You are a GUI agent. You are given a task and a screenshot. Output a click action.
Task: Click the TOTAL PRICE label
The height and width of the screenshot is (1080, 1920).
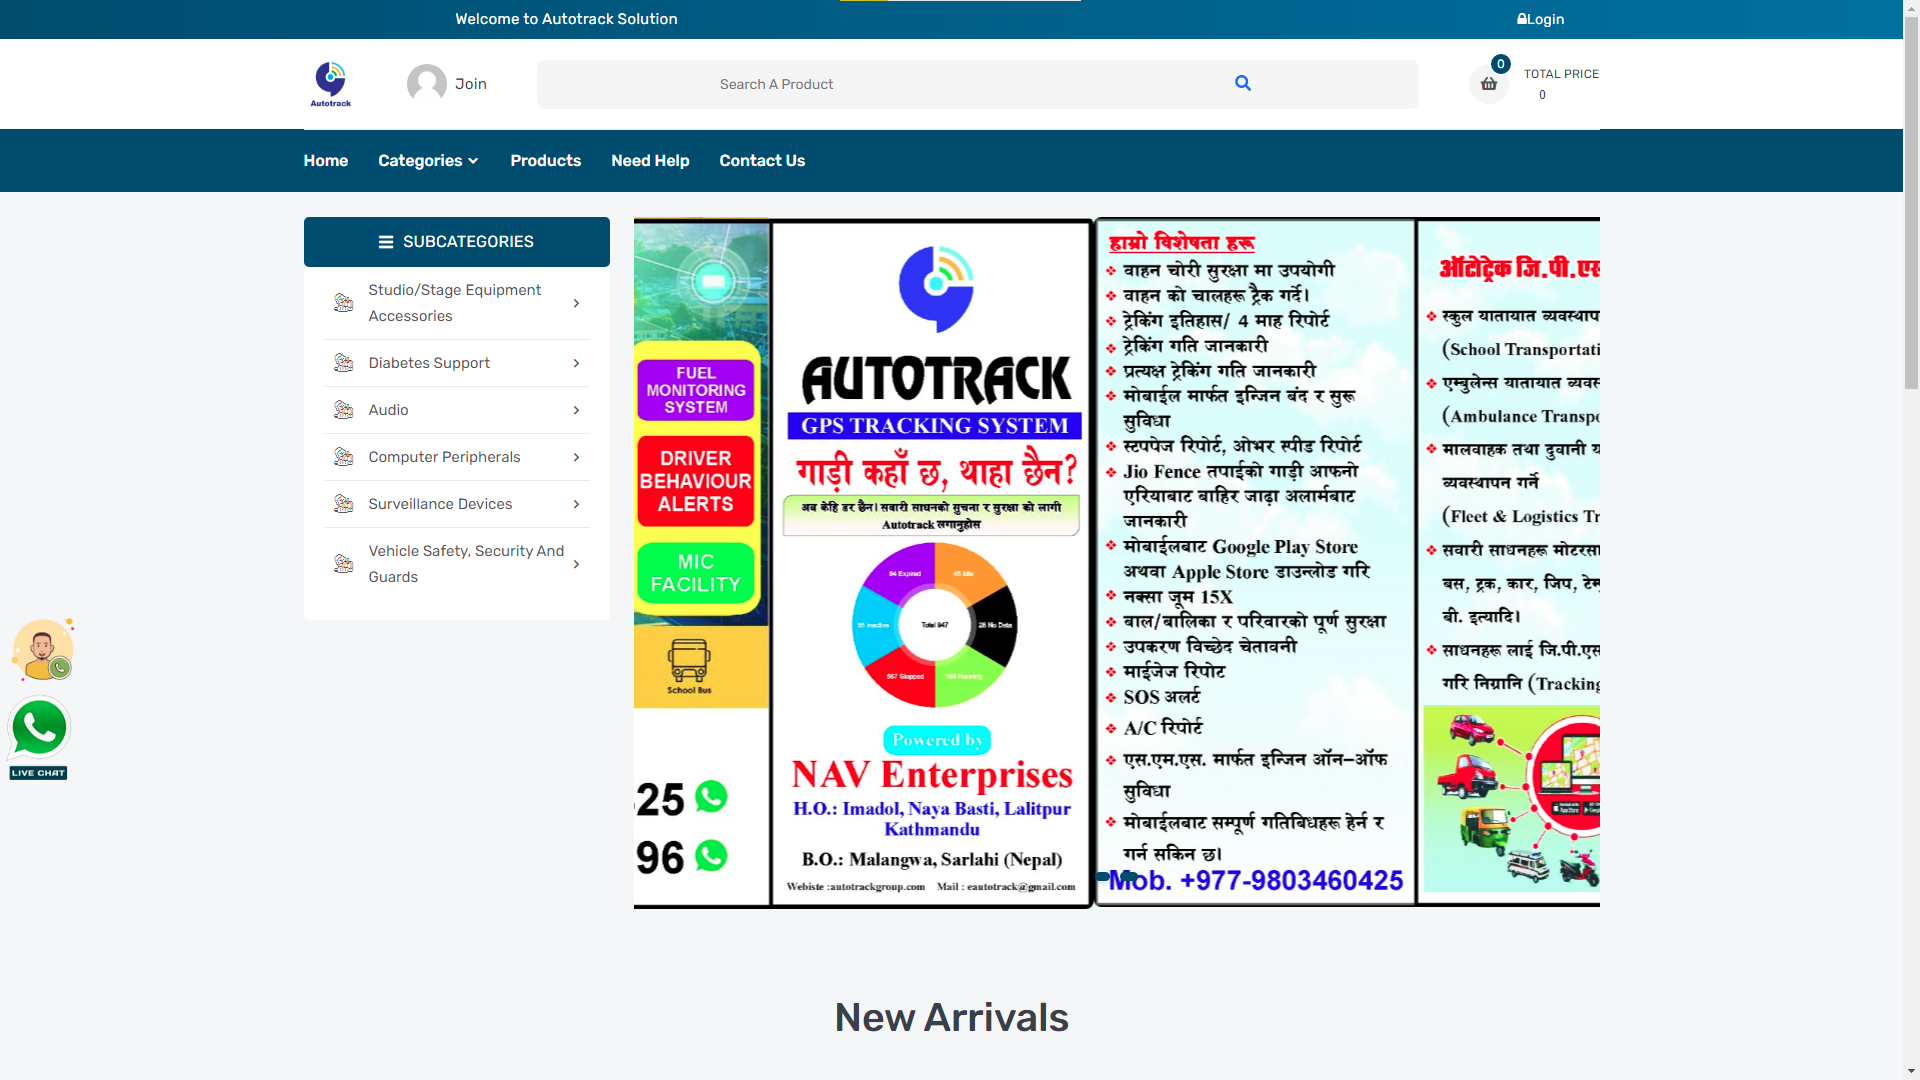click(x=1561, y=74)
